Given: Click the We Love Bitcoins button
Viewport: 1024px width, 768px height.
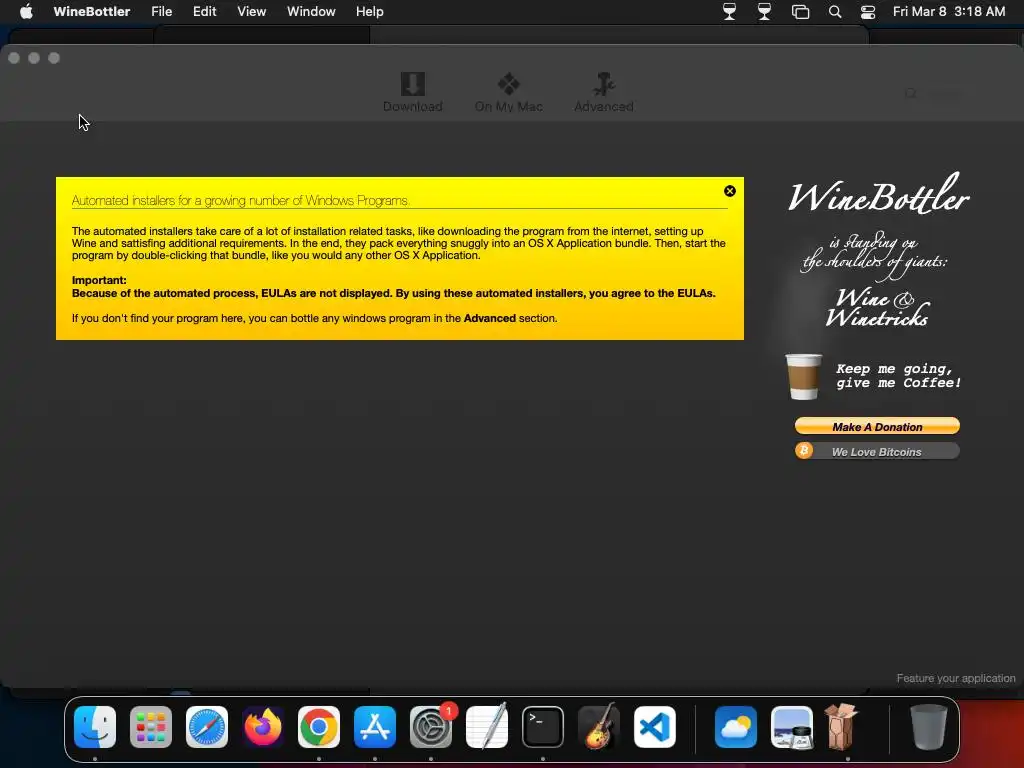Looking at the screenshot, I should (x=877, y=451).
